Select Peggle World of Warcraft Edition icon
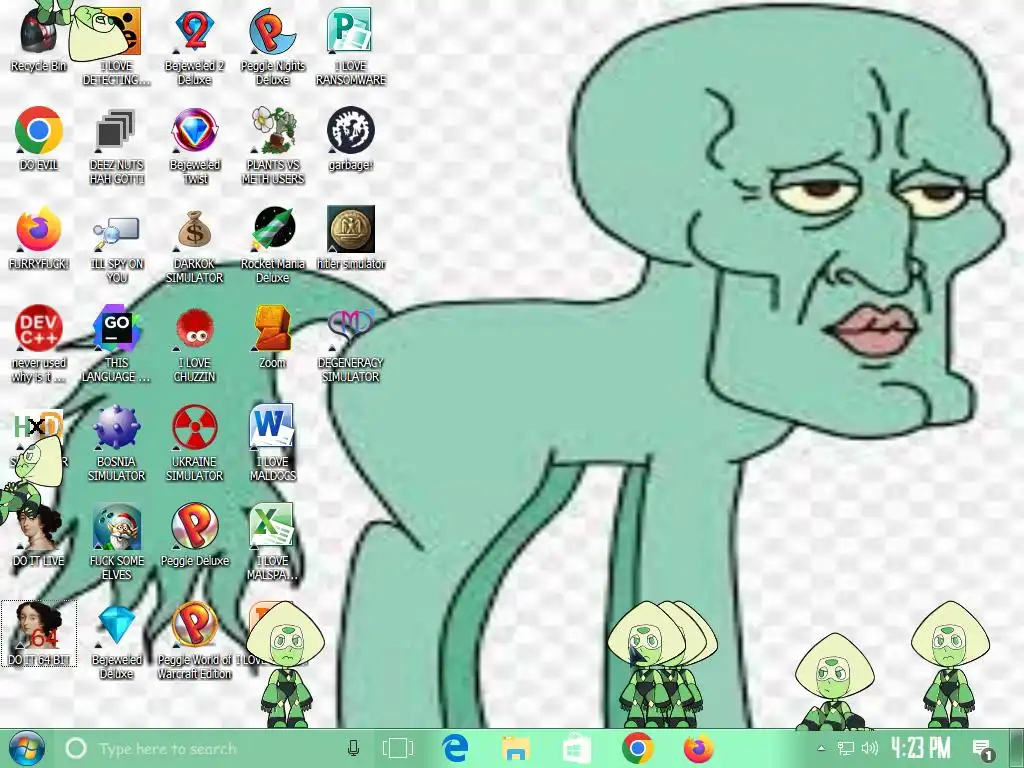This screenshot has height=768, width=1024. 194,641
